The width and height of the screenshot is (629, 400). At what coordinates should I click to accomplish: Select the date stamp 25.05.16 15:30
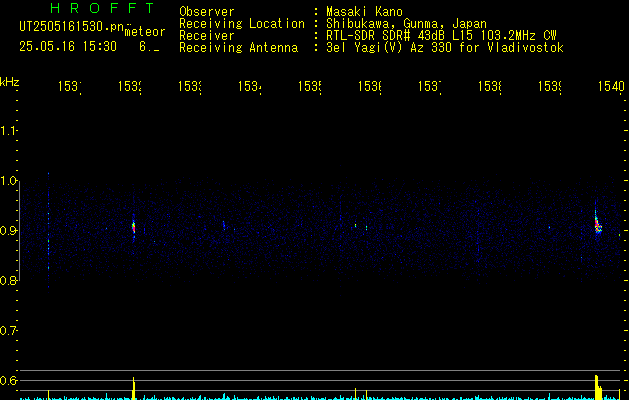(68, 47)
